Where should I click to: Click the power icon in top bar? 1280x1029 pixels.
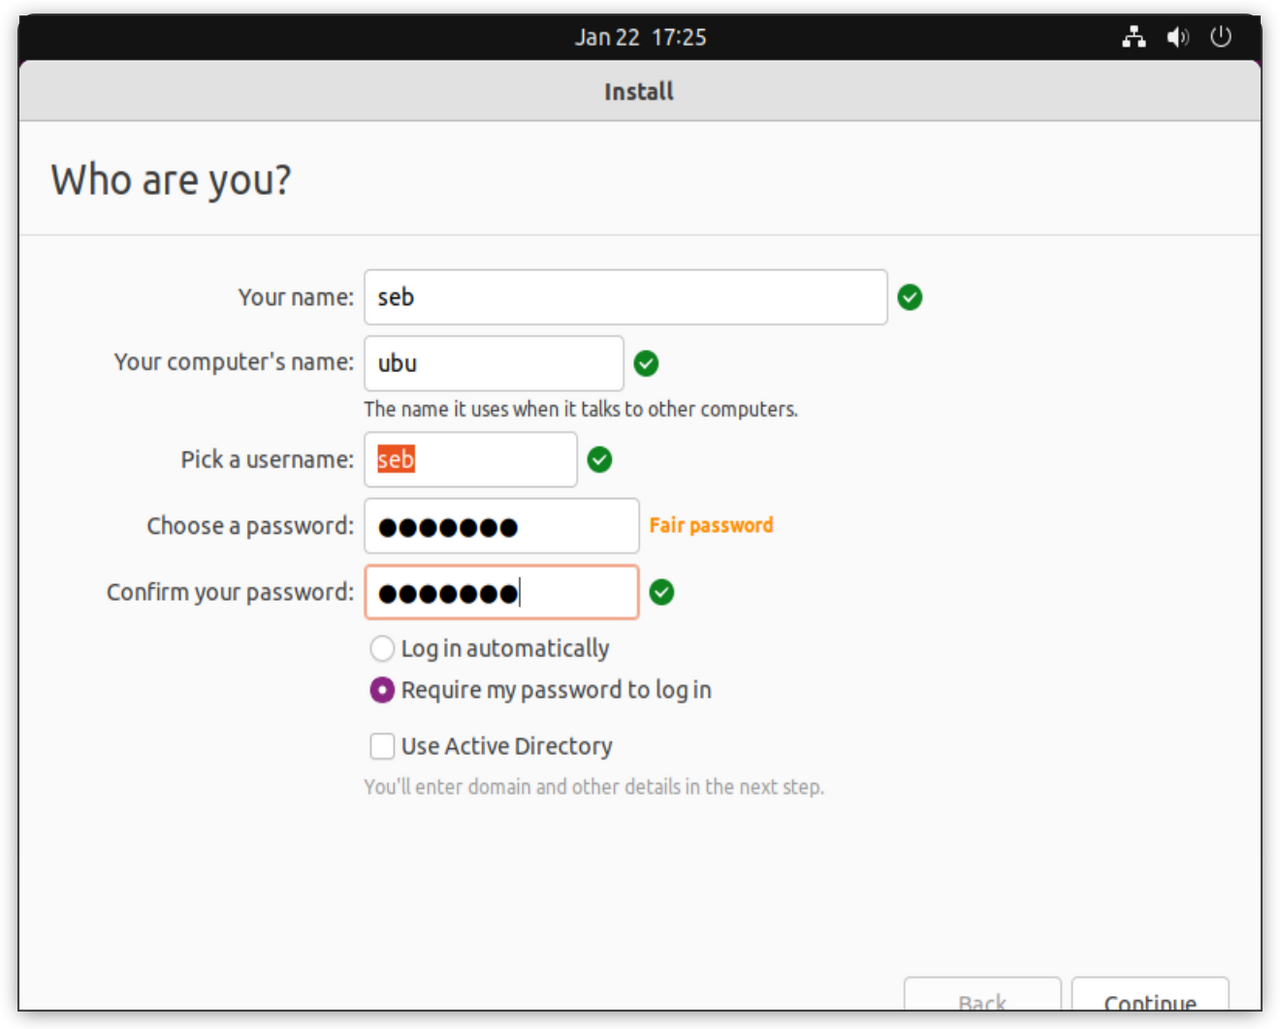(x=1220, y=38)
